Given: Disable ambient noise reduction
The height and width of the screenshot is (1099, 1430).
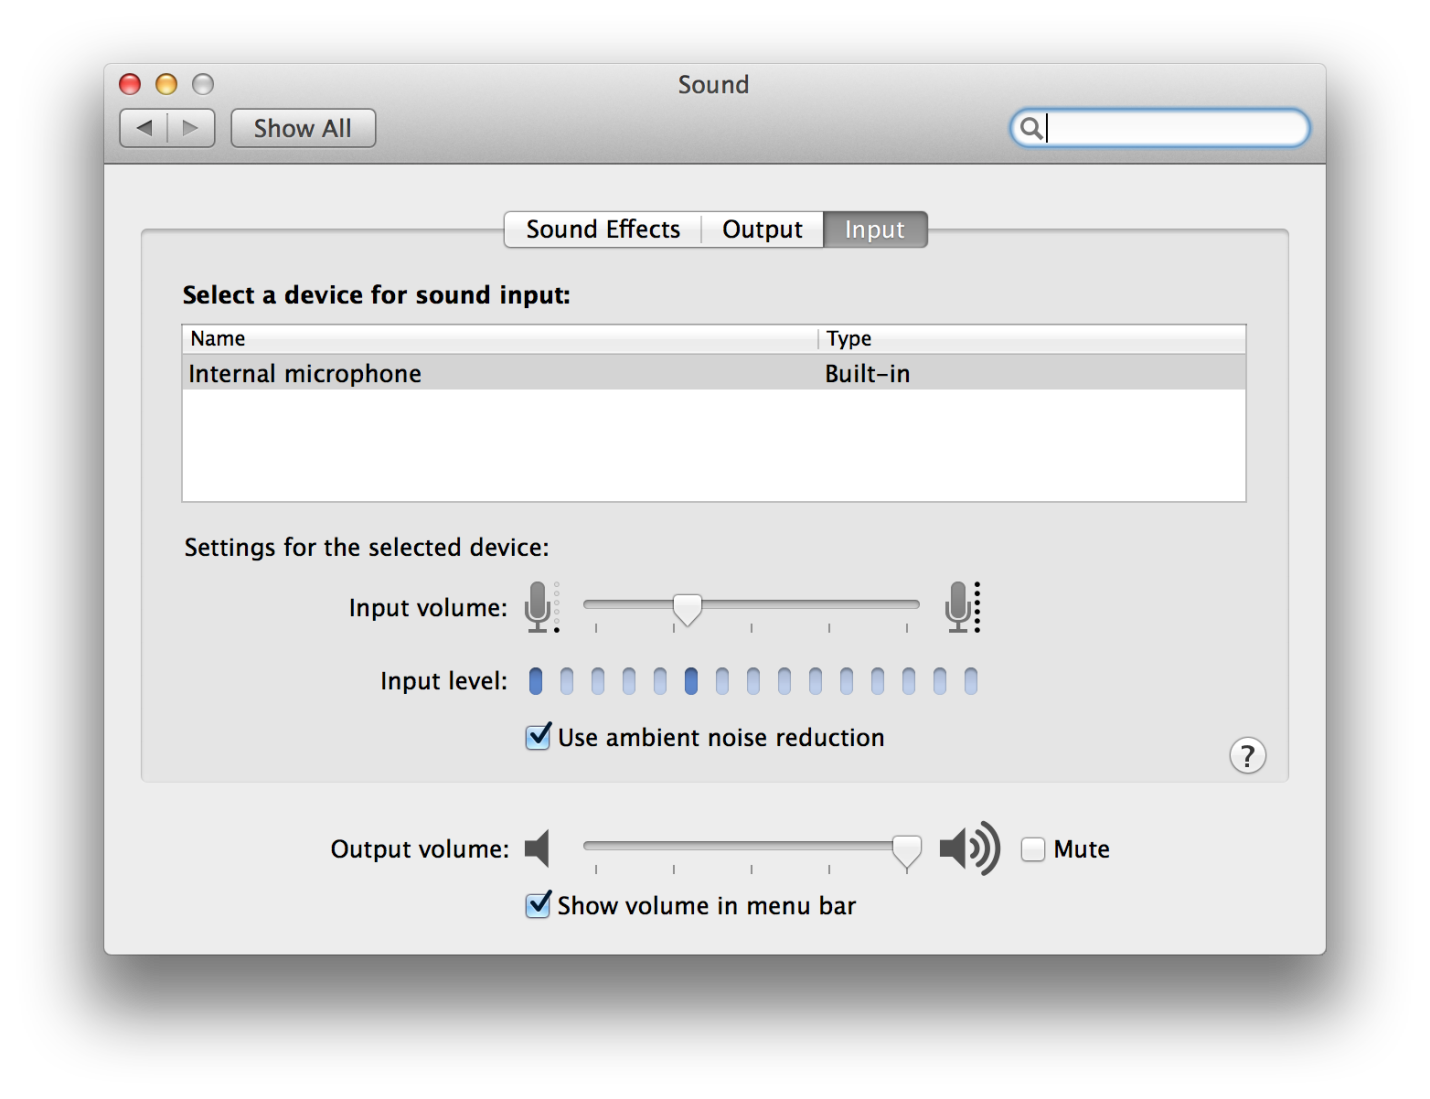Looking at the screenshot, I should point(538,737).
